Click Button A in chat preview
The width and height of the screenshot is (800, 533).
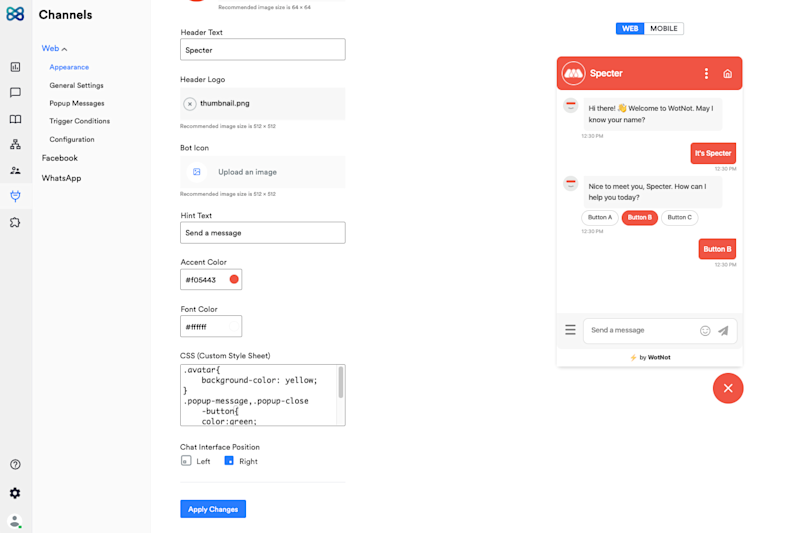click(600, 217)
